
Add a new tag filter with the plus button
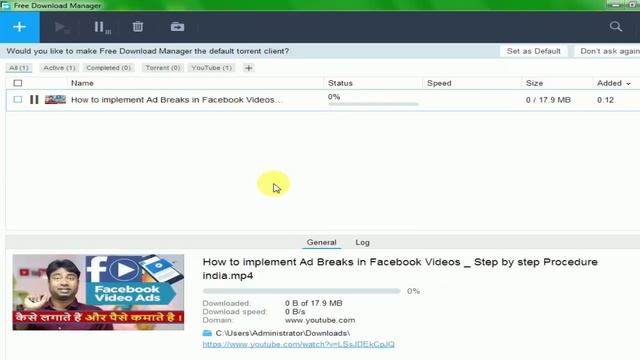pos(249,68)
